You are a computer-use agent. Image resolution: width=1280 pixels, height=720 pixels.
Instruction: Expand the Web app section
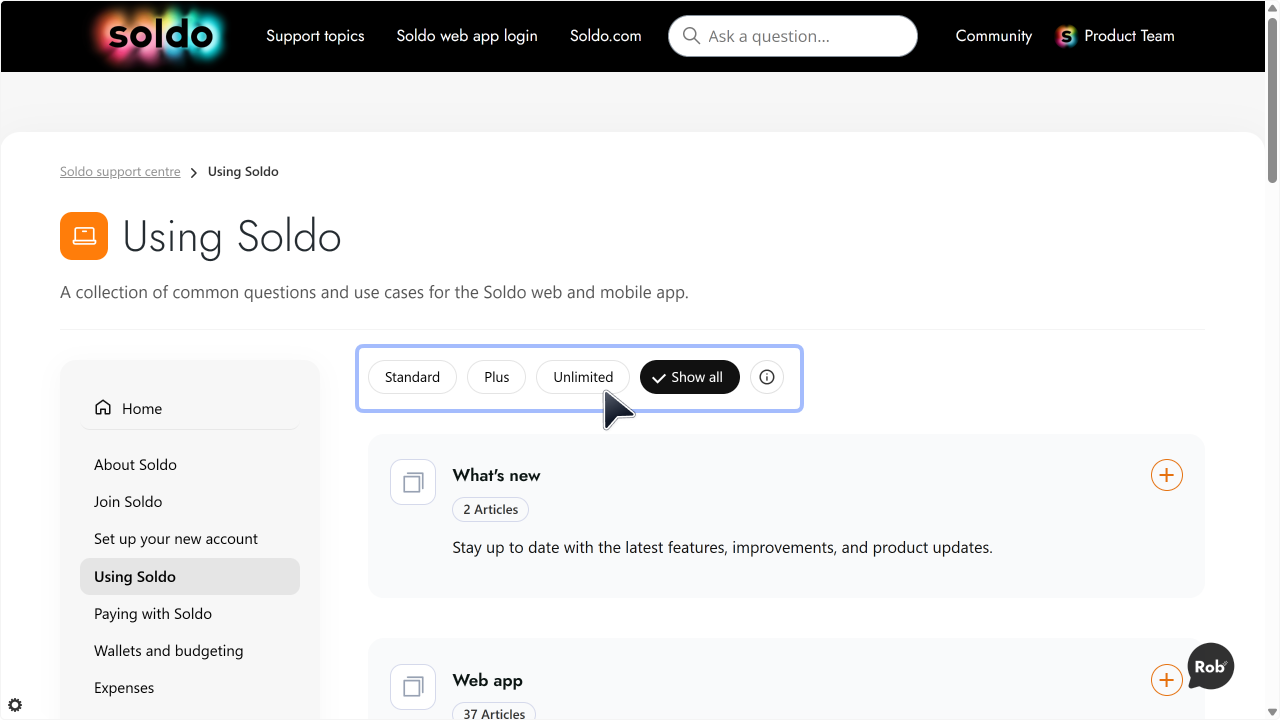(1167, 680)
